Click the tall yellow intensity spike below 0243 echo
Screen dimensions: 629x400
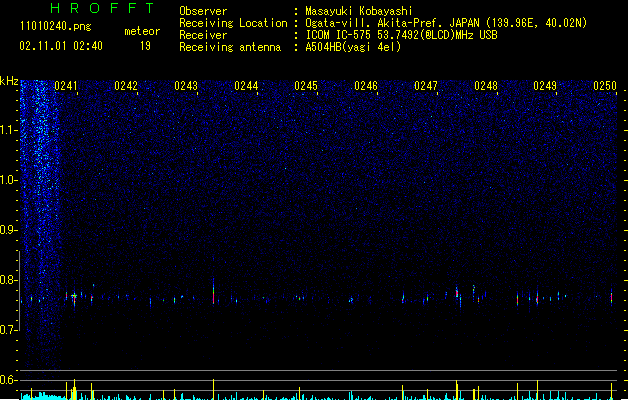point(213,389)
